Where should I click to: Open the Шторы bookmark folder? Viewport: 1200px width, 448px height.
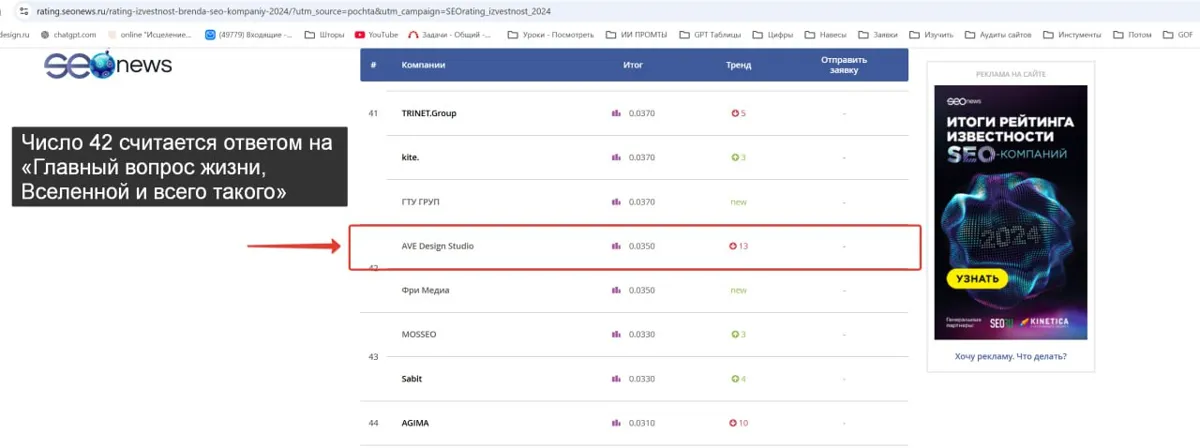point(324,34)
